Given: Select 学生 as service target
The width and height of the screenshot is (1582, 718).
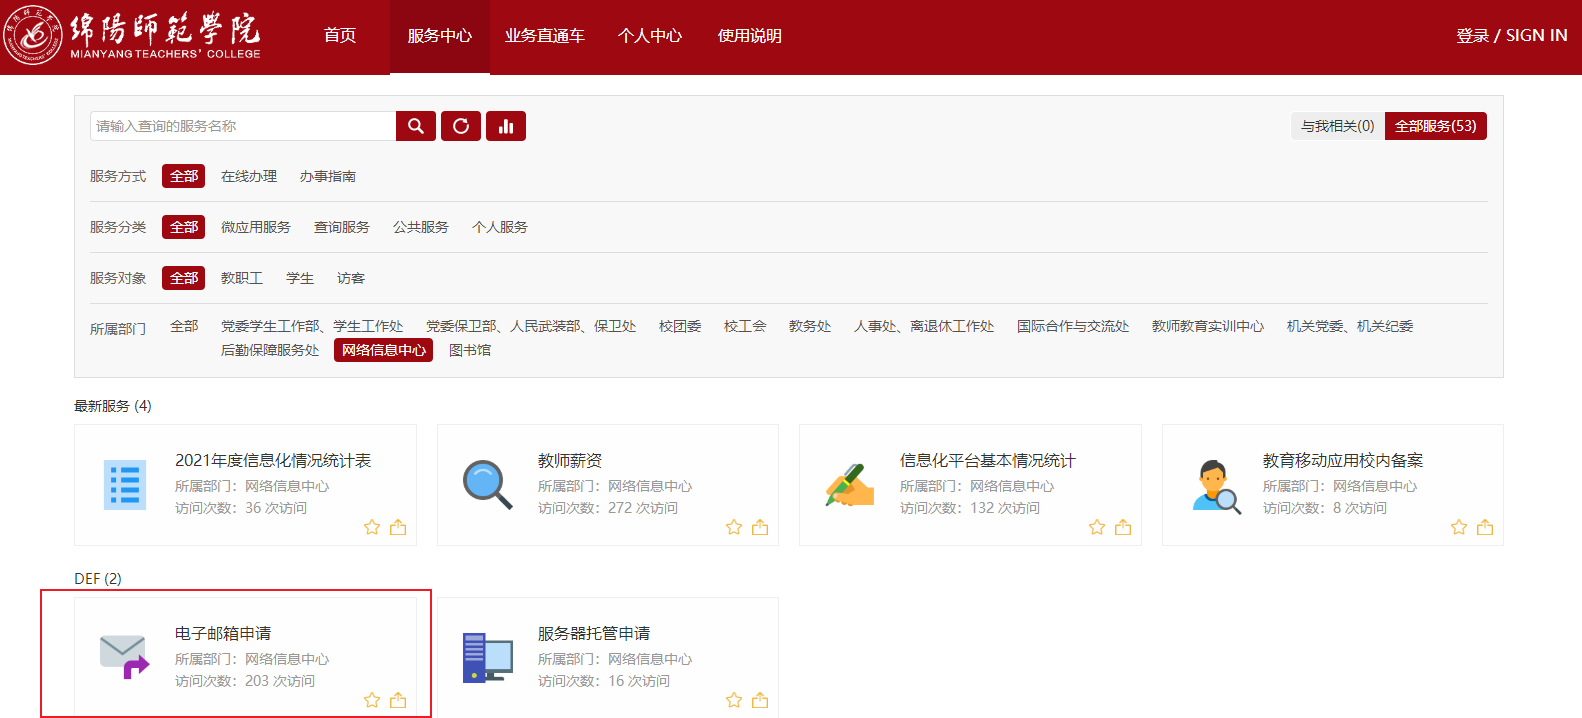Looking at the screenshot, I should [x=300, y=278].
